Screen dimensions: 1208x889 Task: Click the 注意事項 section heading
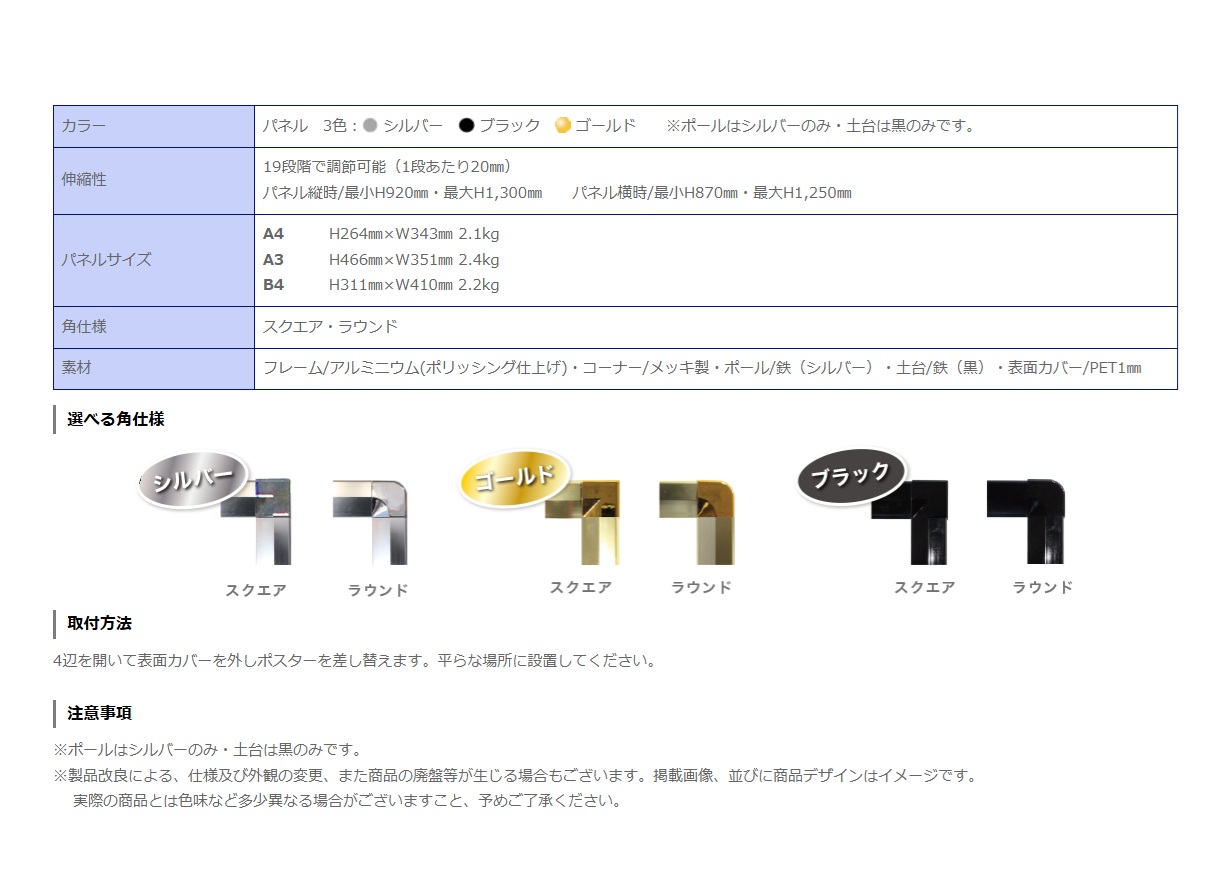(99, 713)
